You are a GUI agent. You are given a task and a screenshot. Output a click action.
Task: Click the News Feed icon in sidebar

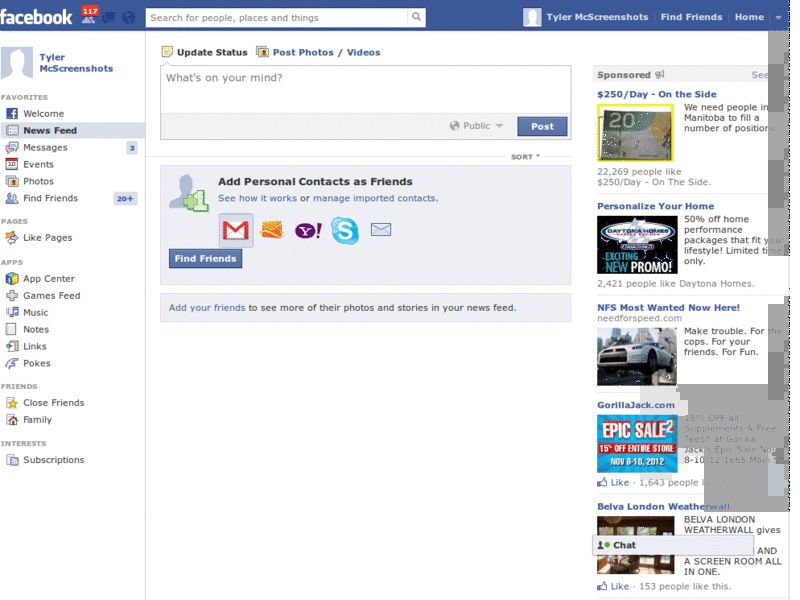point(12,130)
